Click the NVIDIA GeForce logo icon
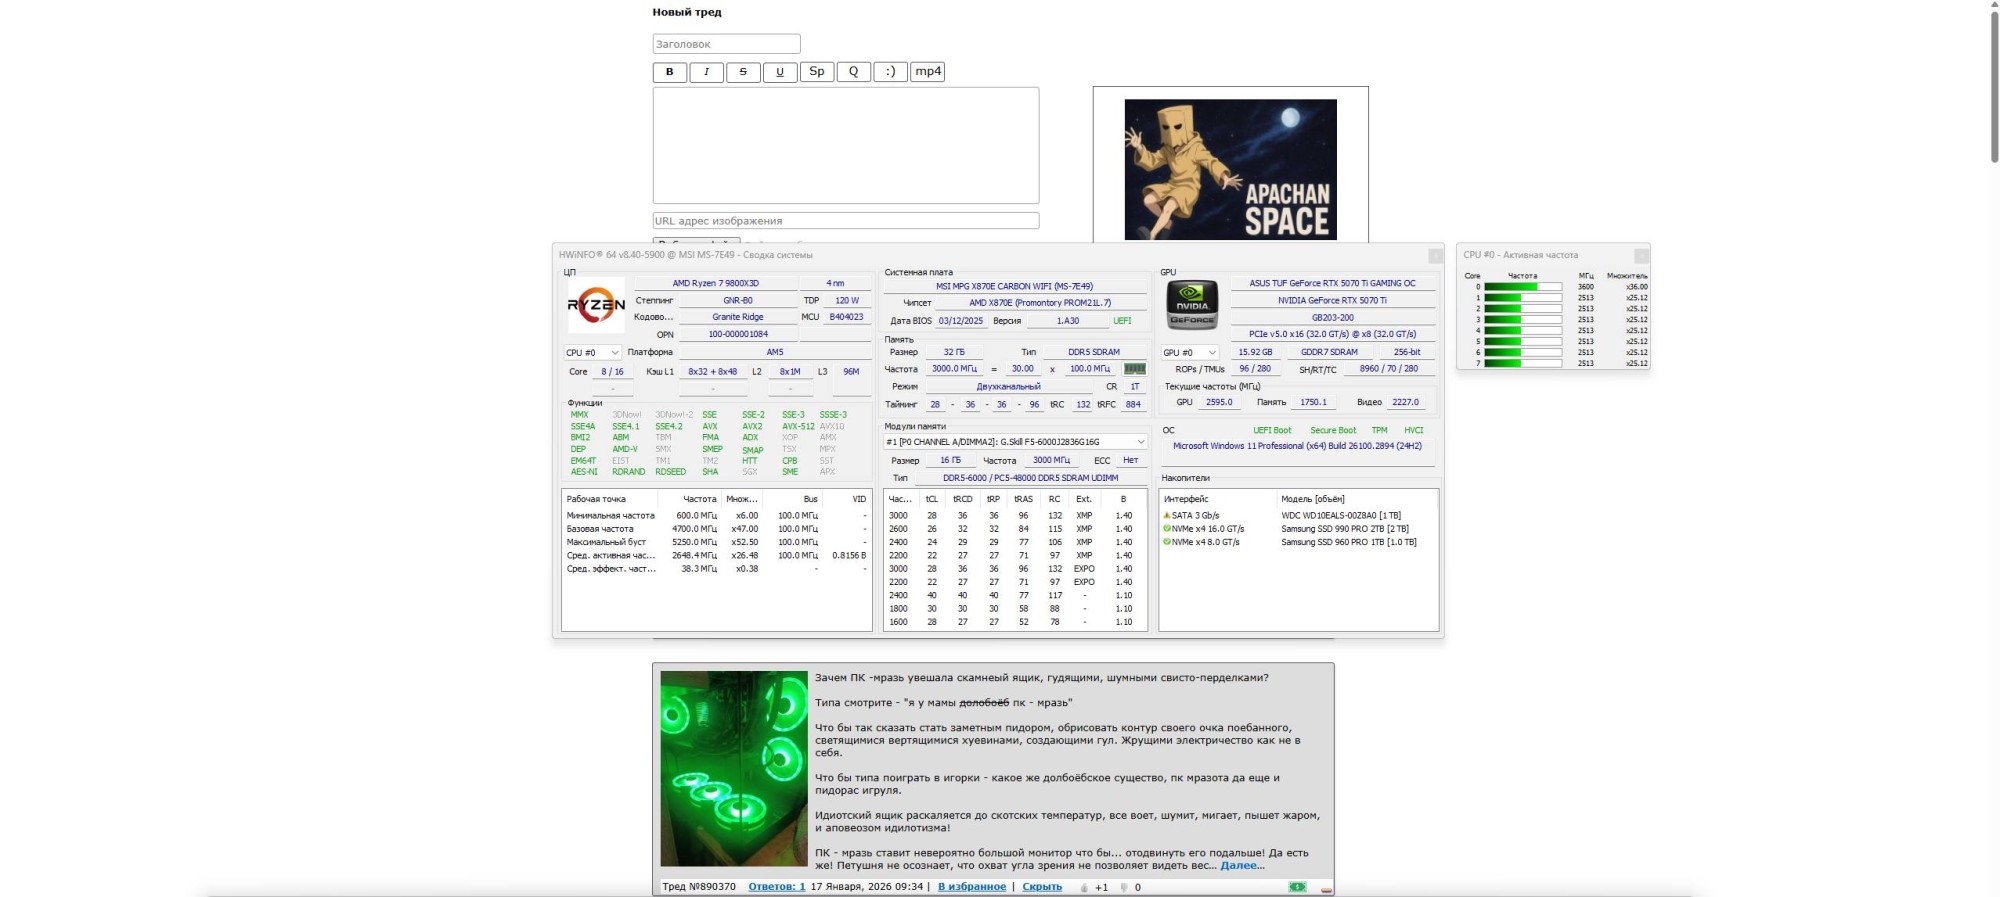Screen dimensions: 2000x897 1192,305
